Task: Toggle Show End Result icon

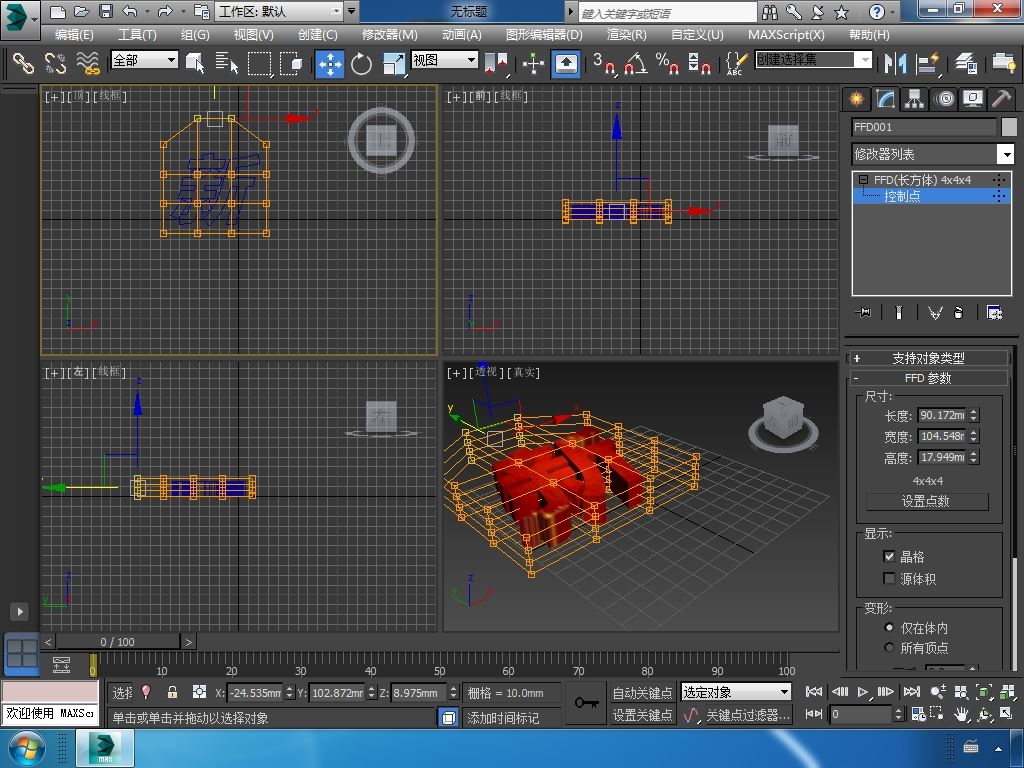Action: pos(899,313)
